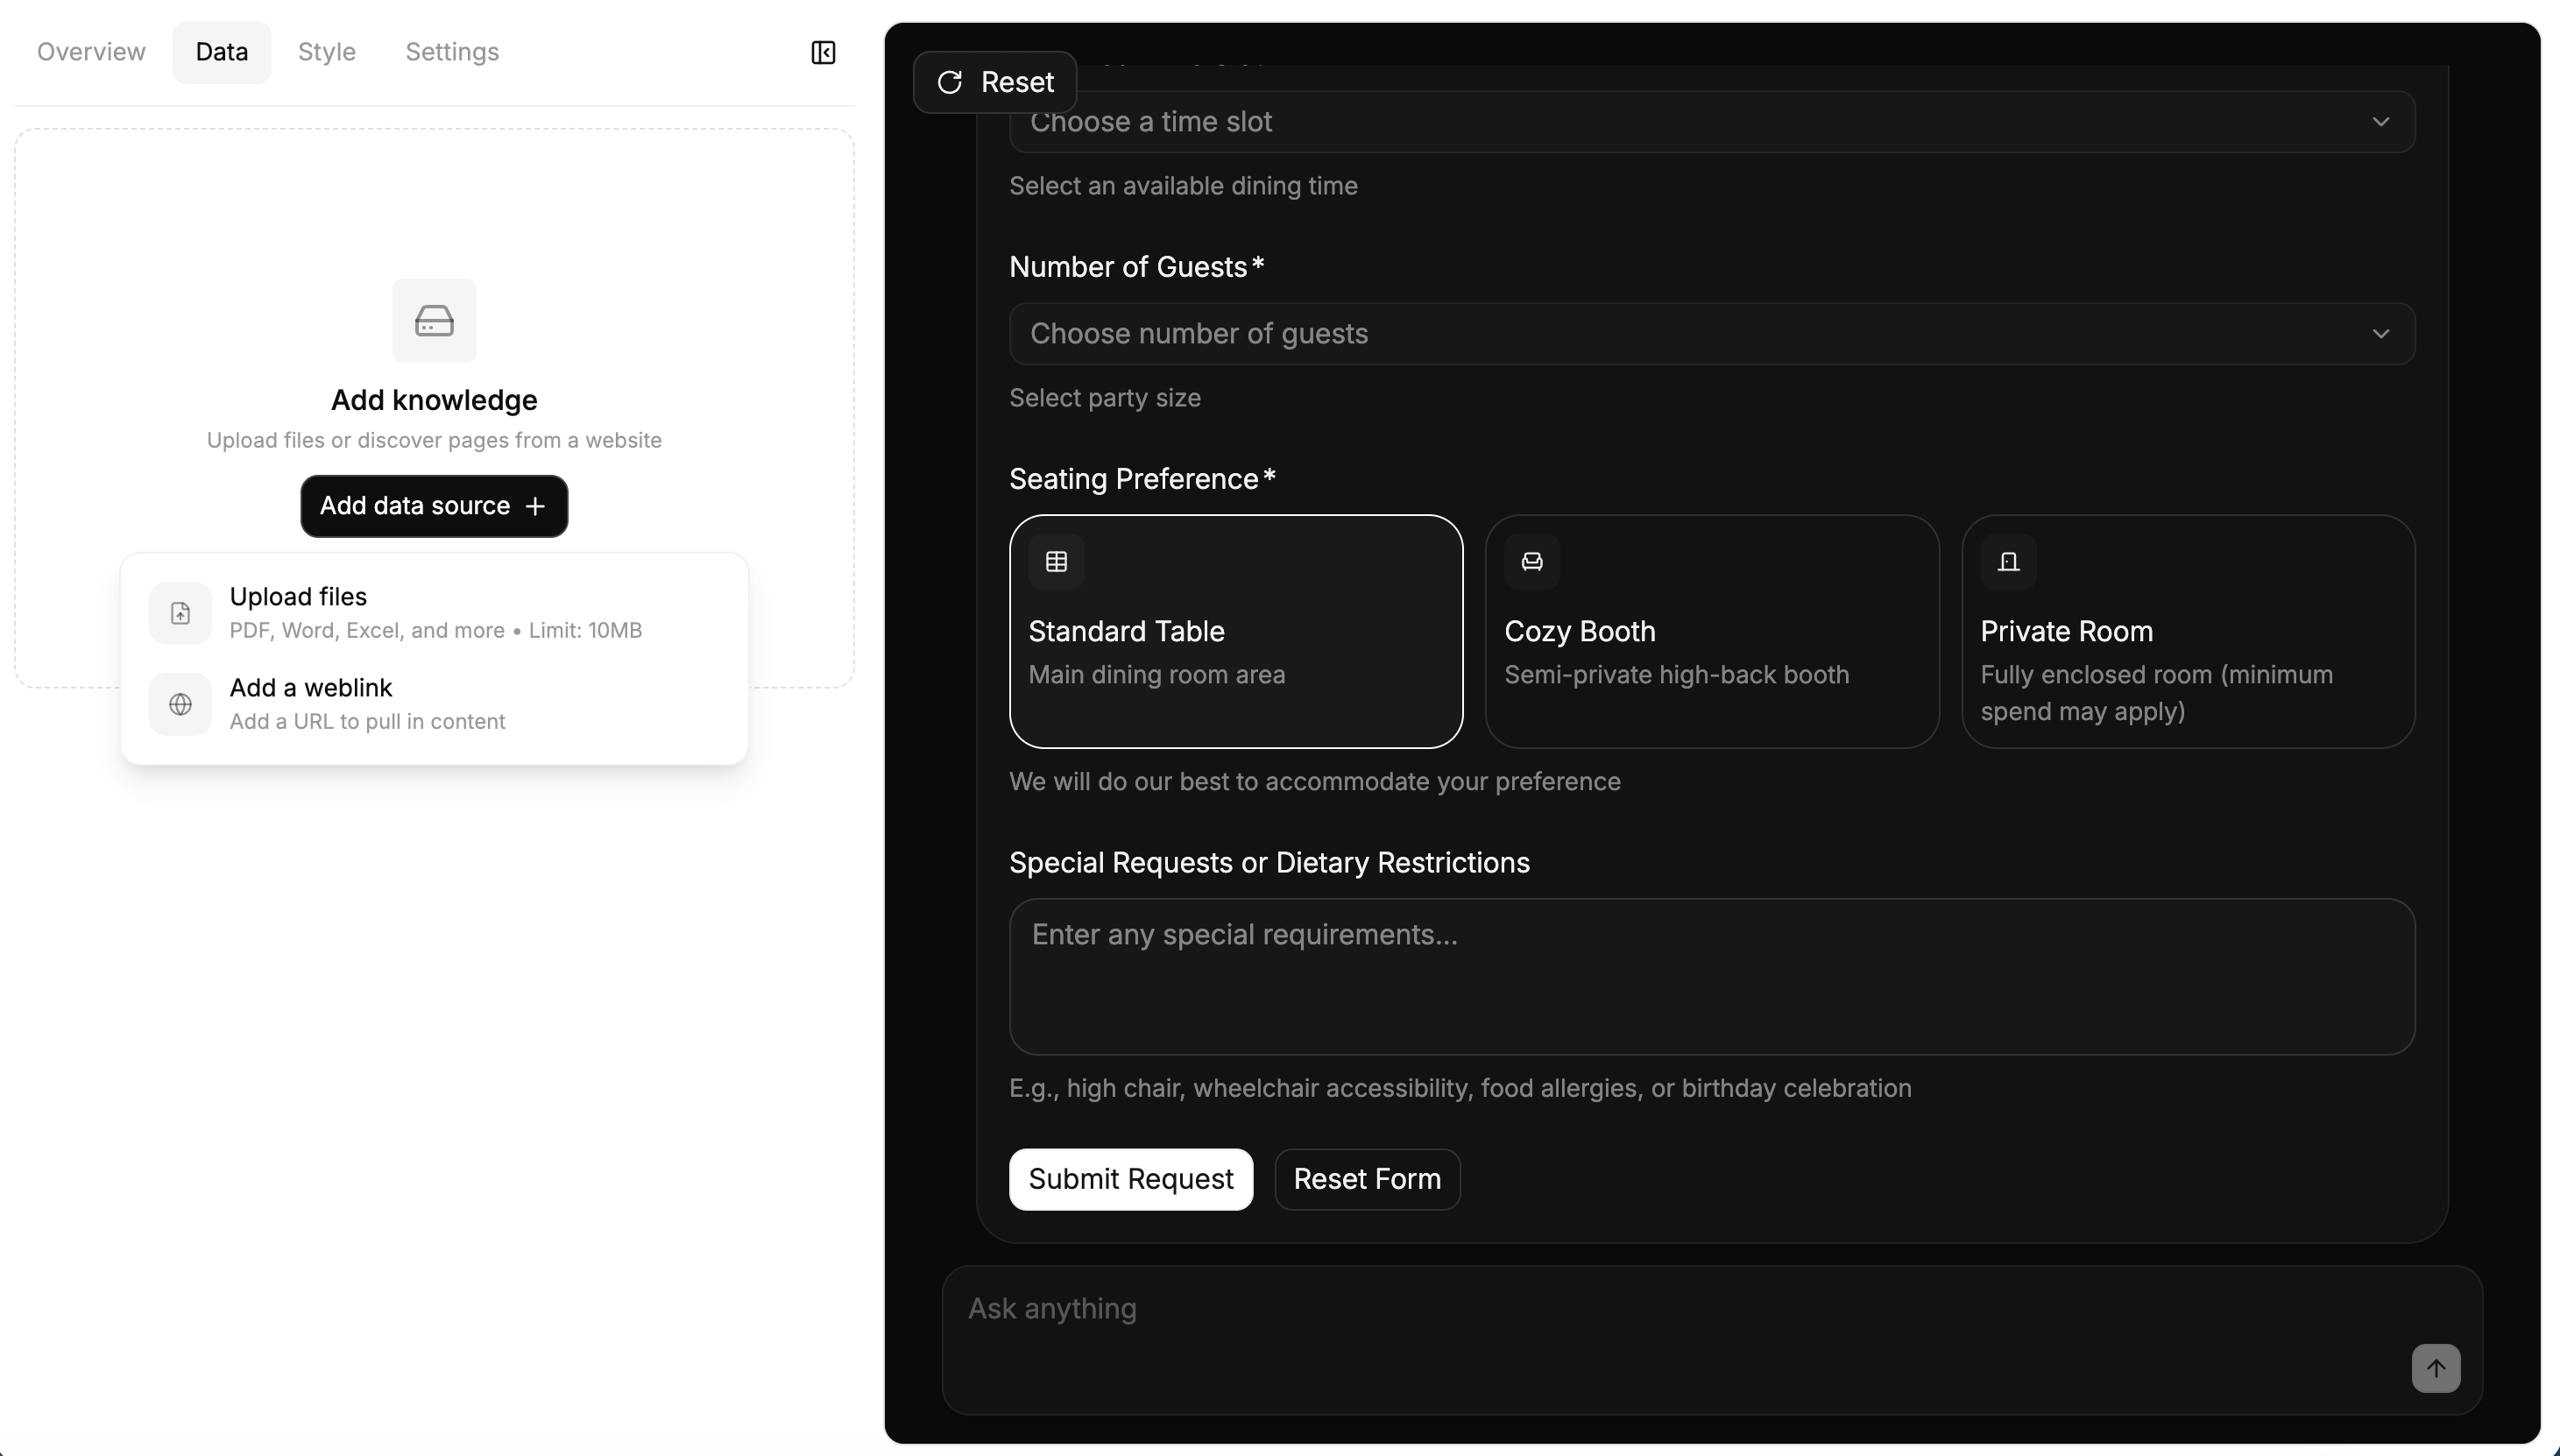Click the weblink globe icon
Image resolution: width=2560 pixels, height=1456 pixels.
(x=180, y=704)
